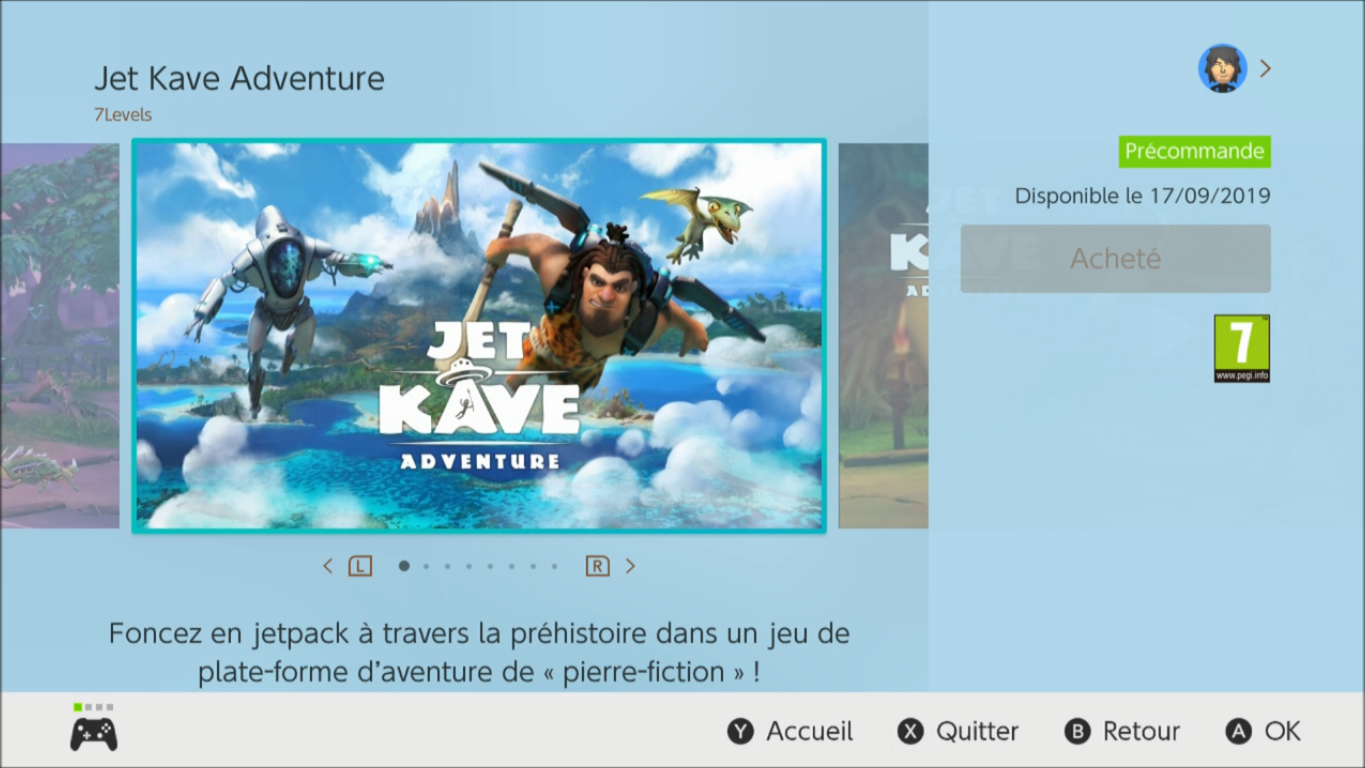Select the next screenshot thumbnail on right

[883, 336]
